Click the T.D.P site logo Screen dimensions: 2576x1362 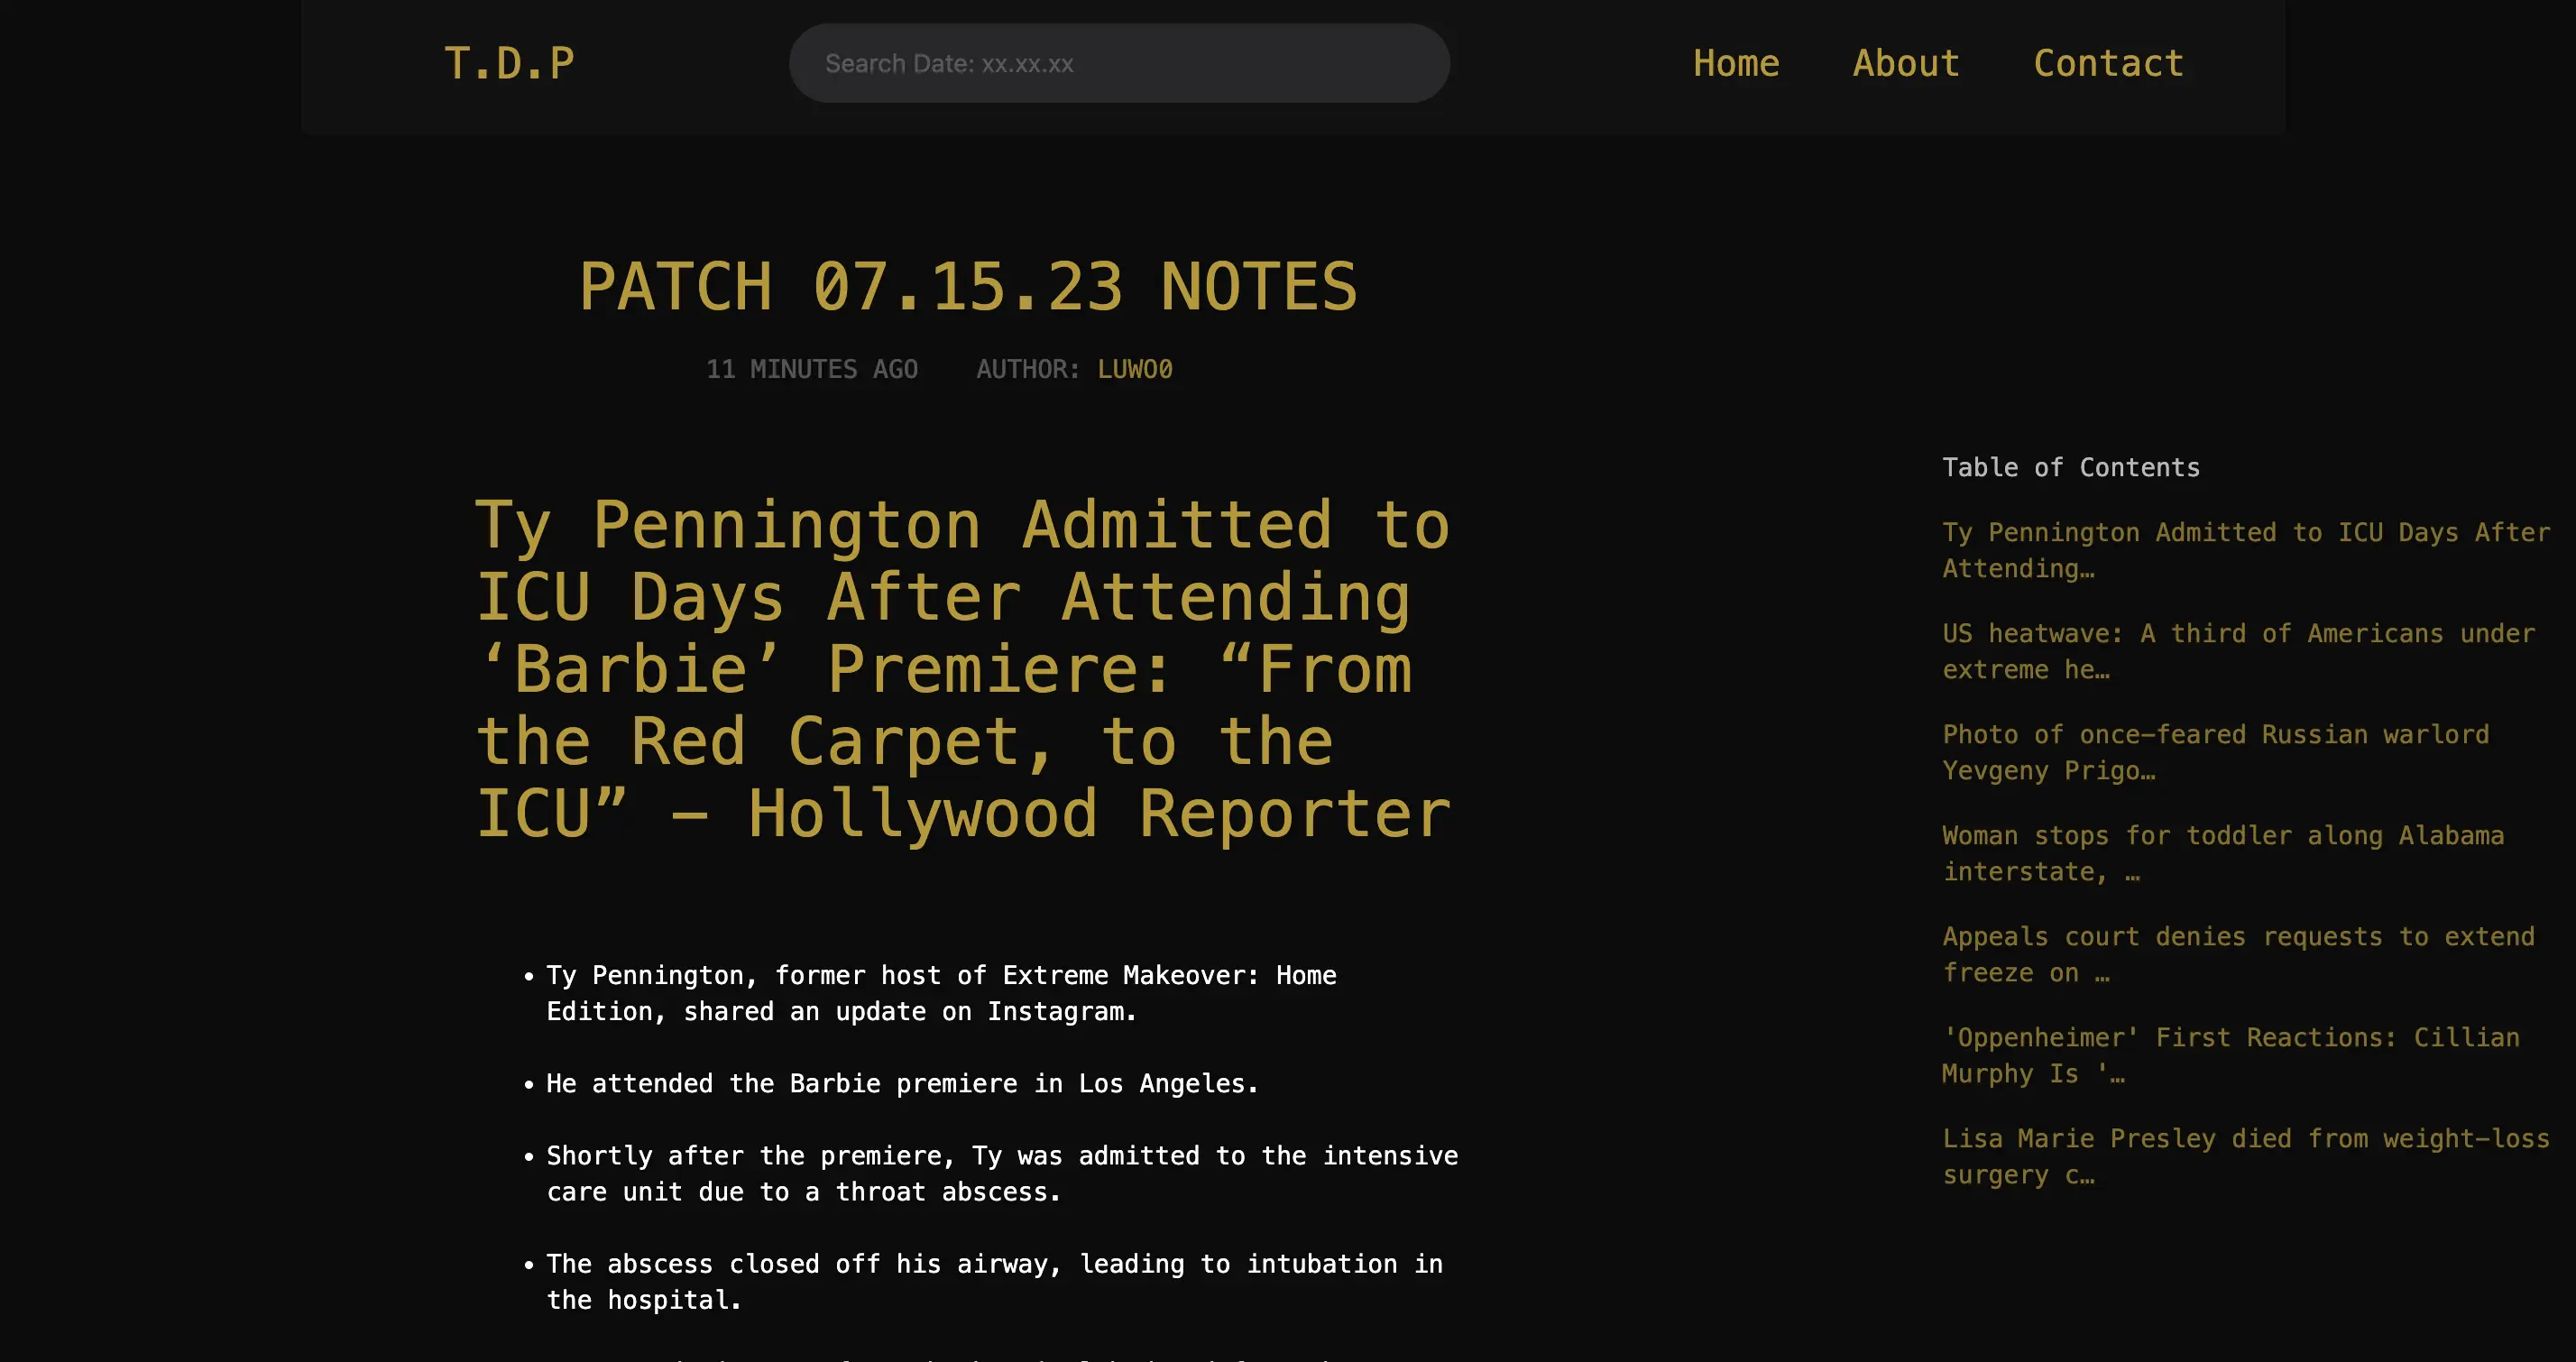click(509, 64)
